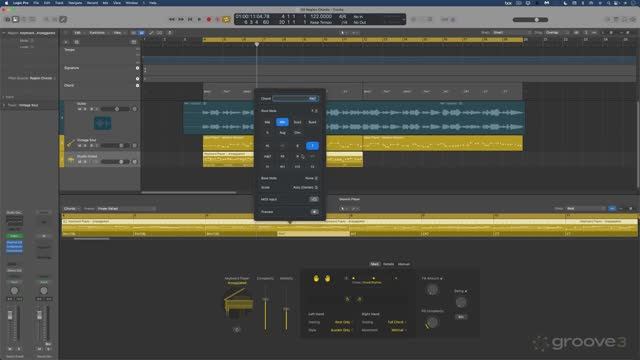640x360 pixels.
Task: Click the LCD tempo display value
Action: [321, 17]
